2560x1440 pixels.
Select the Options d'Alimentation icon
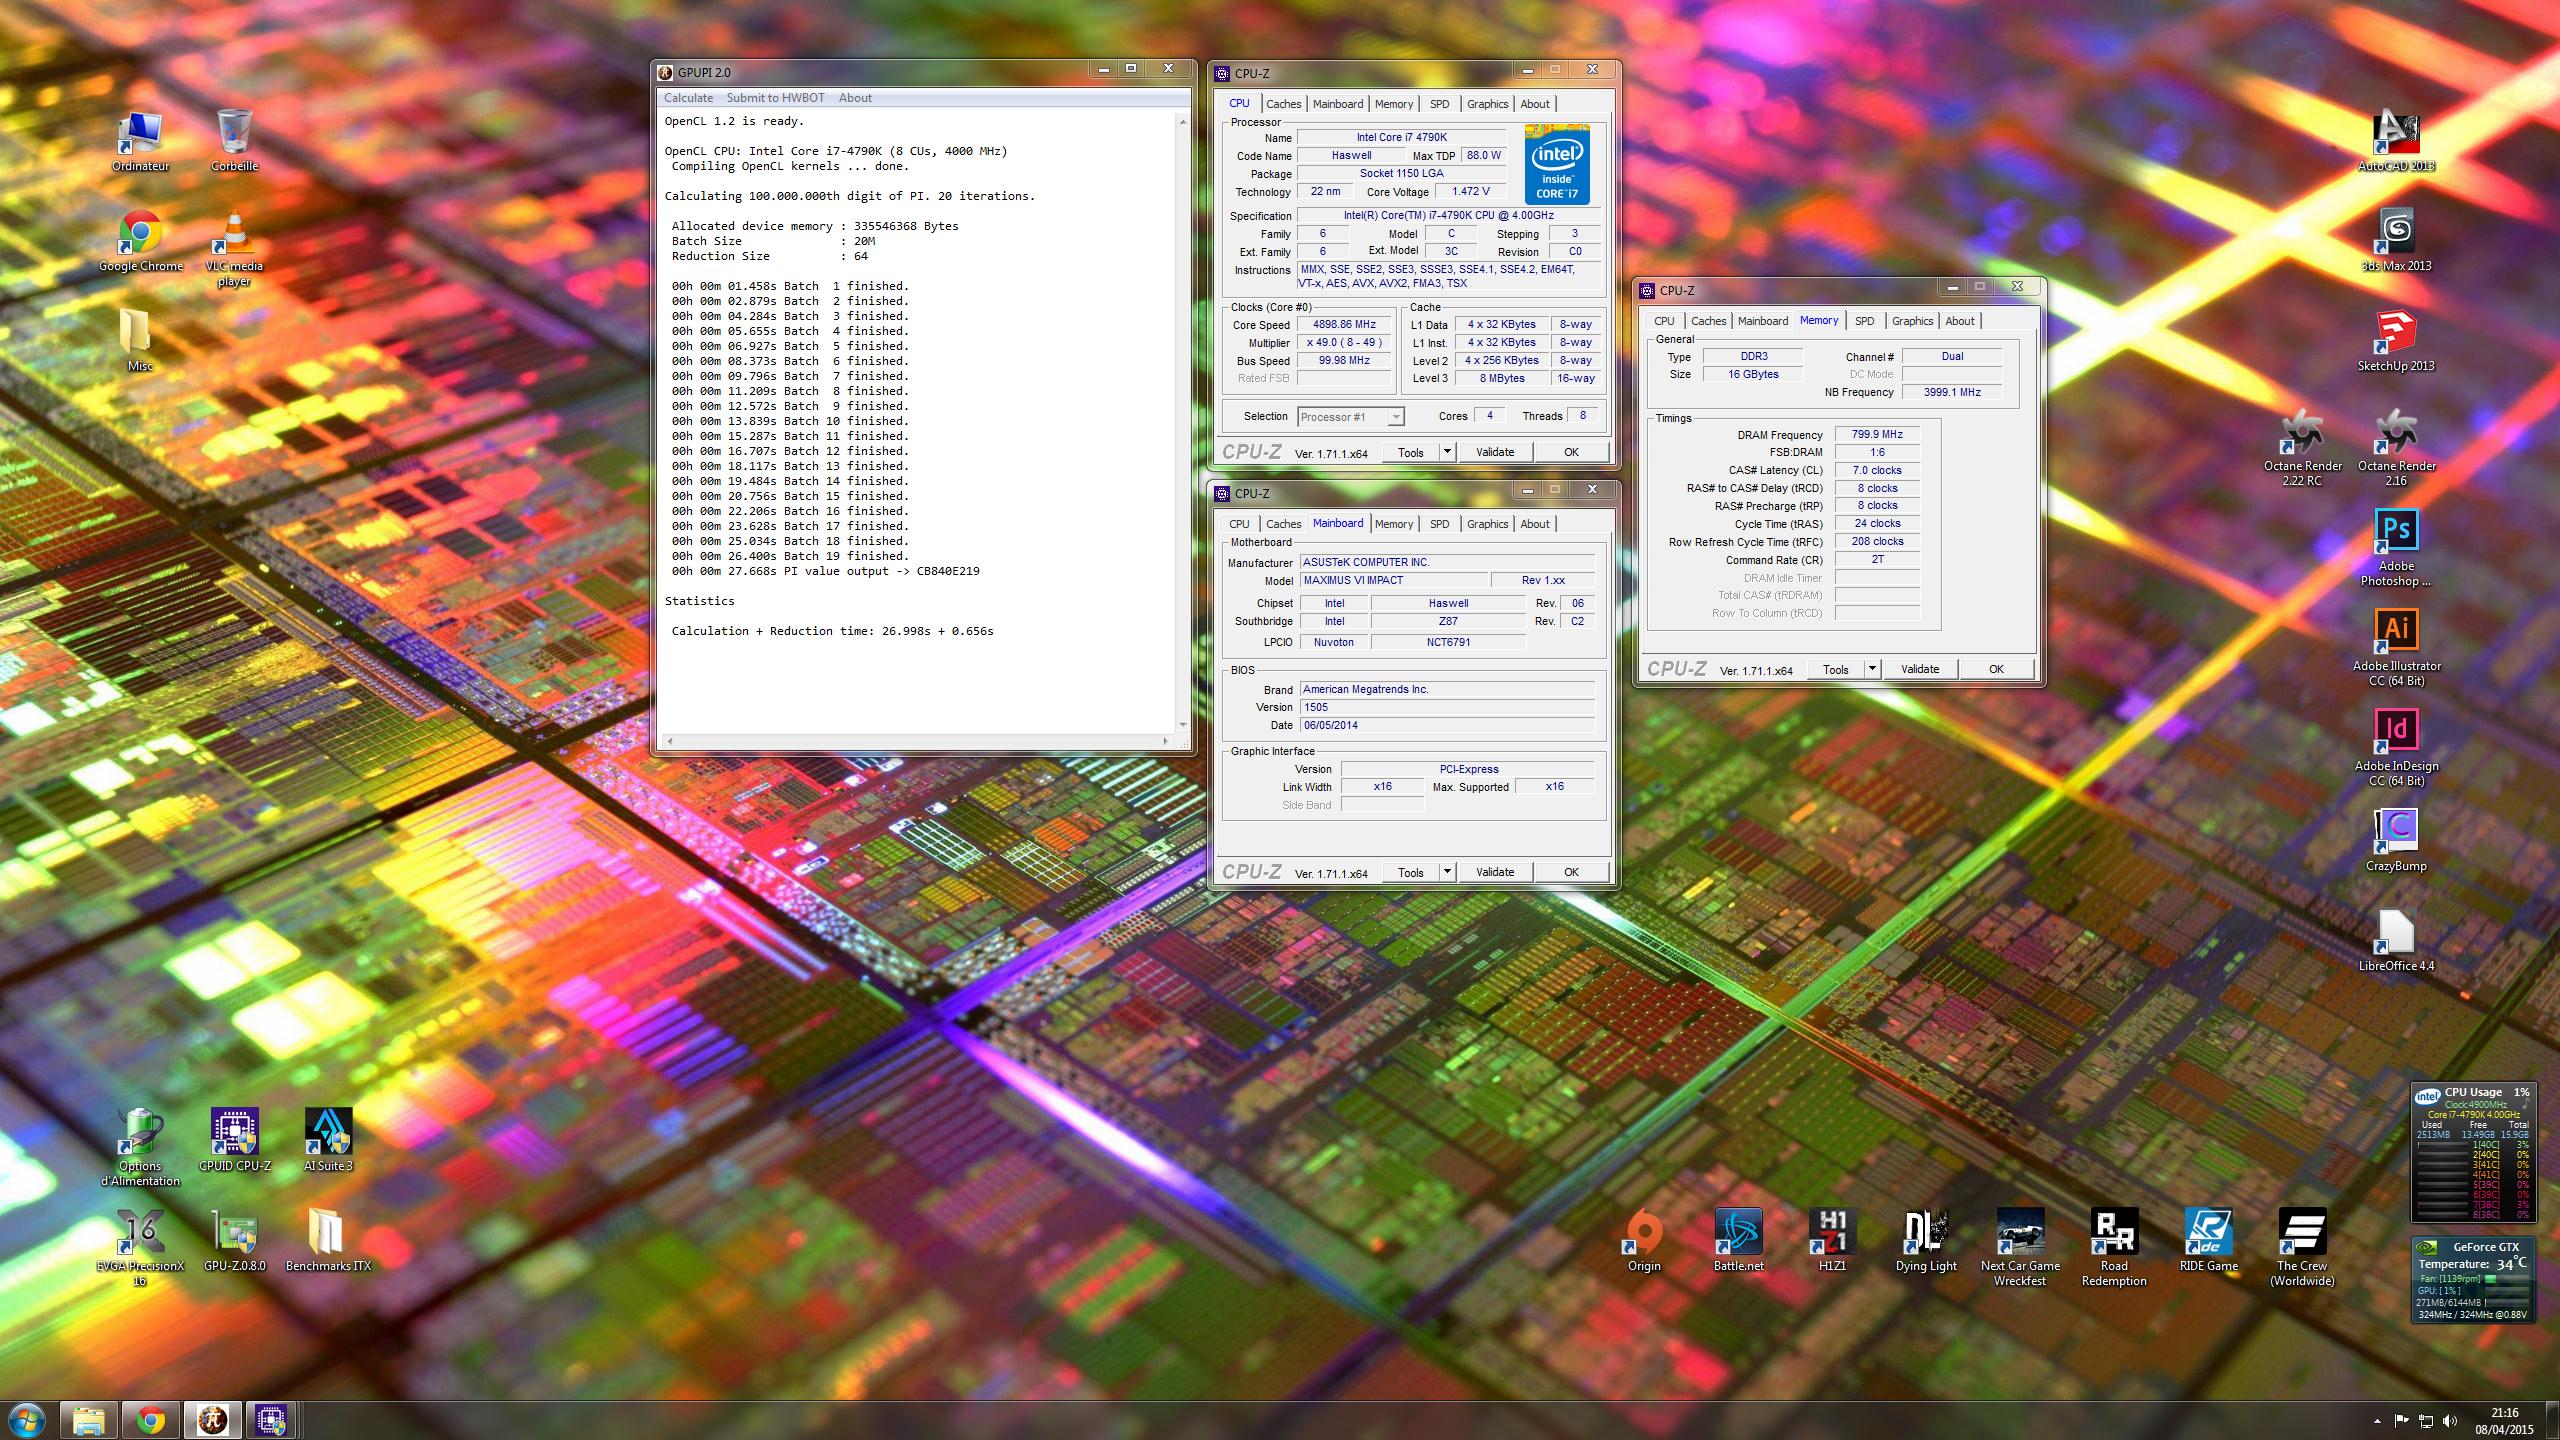click(x=140, y=1148)
